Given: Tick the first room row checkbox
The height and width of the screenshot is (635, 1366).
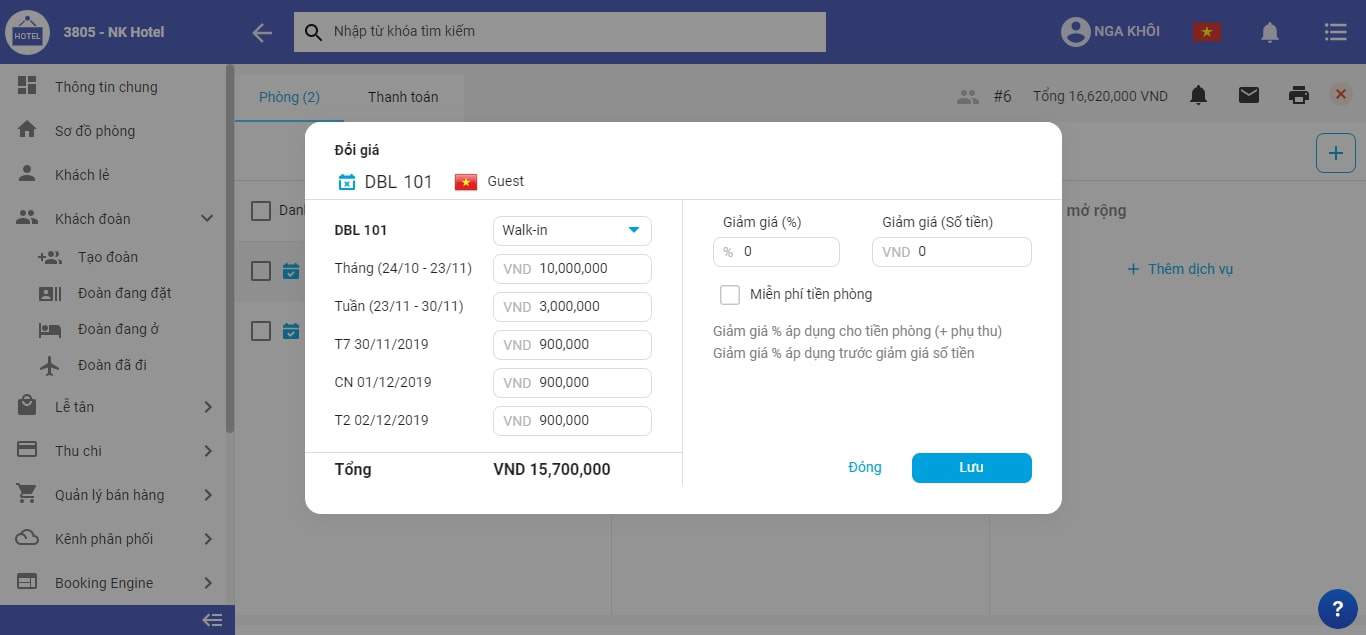Looking at the screenshot, I should 261,271.
